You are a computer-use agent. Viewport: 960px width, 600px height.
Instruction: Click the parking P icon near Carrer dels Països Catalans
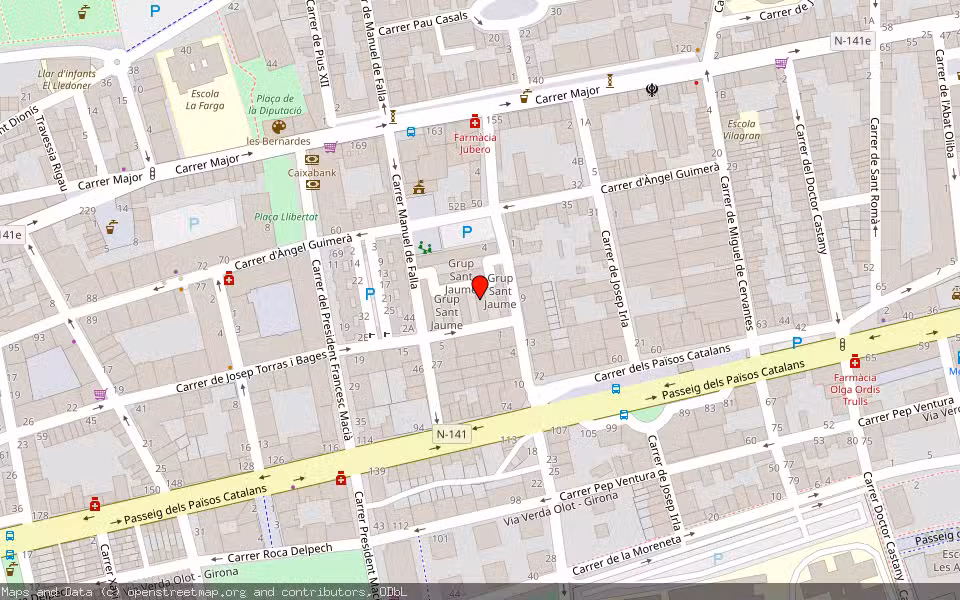(x=797, y=343)
